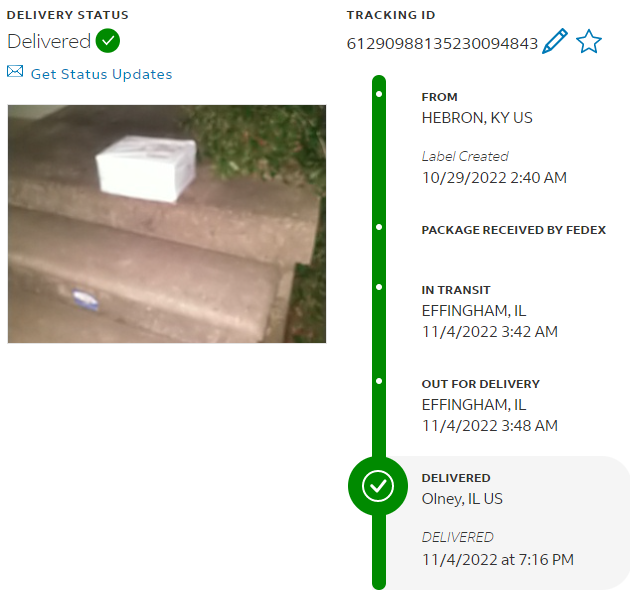Click the PACKAGE RECEIVED BY FEDEX heading
Screen dimensions: 630x593
click(513, 230)
